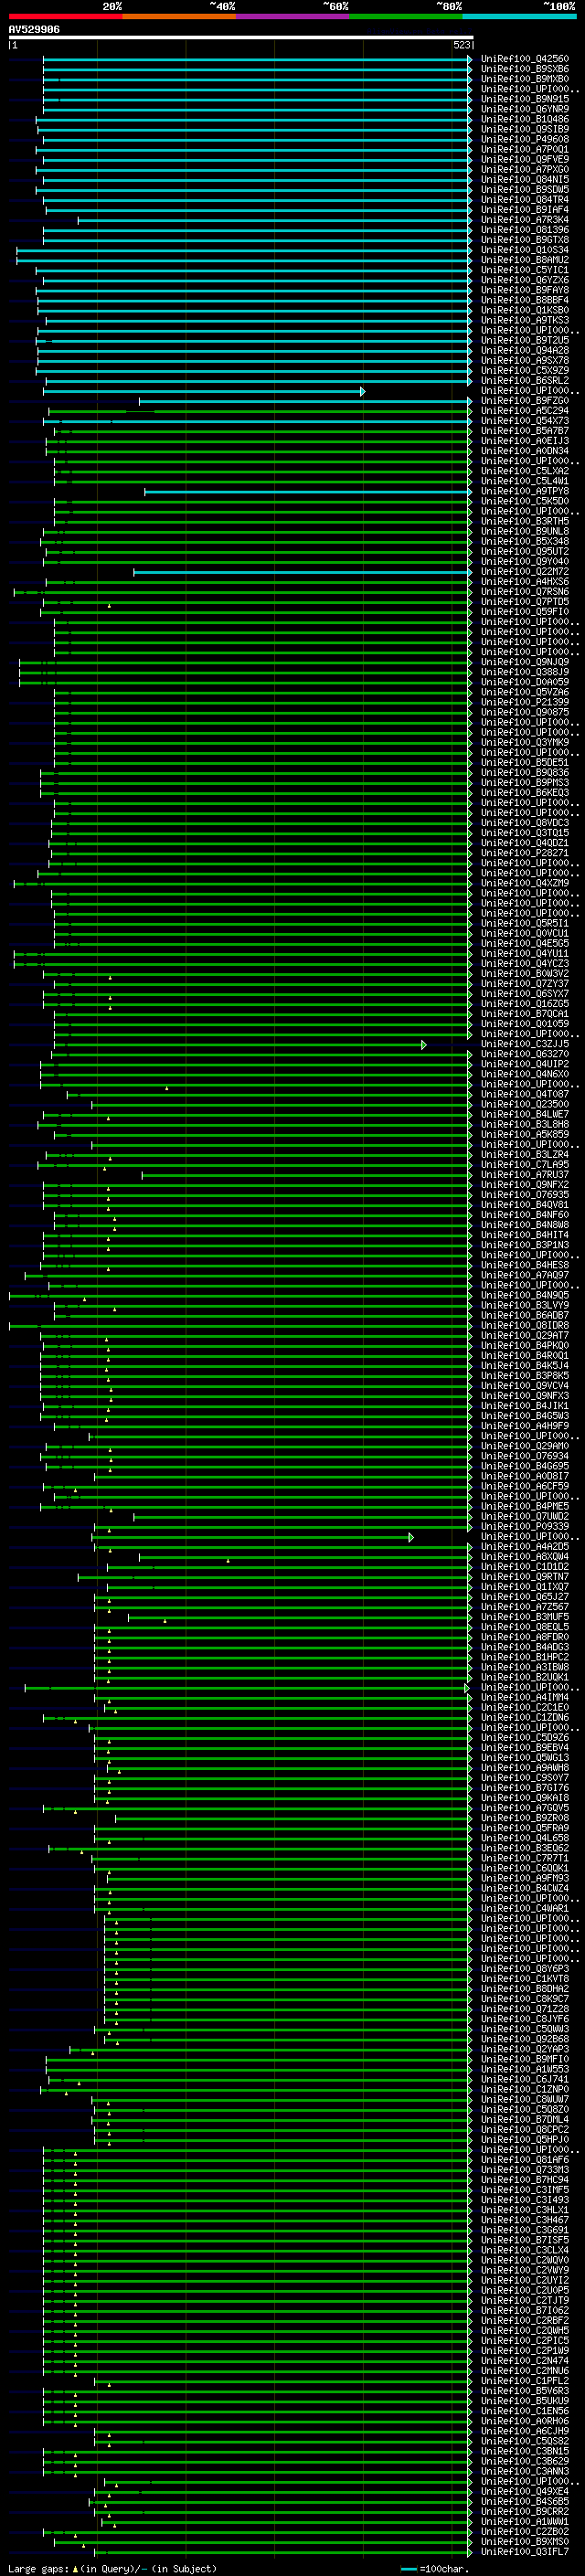The height and width of the screenshot is (2576, 585).
Task: Click the green ~80% identity legend segment
Action: 406,16
